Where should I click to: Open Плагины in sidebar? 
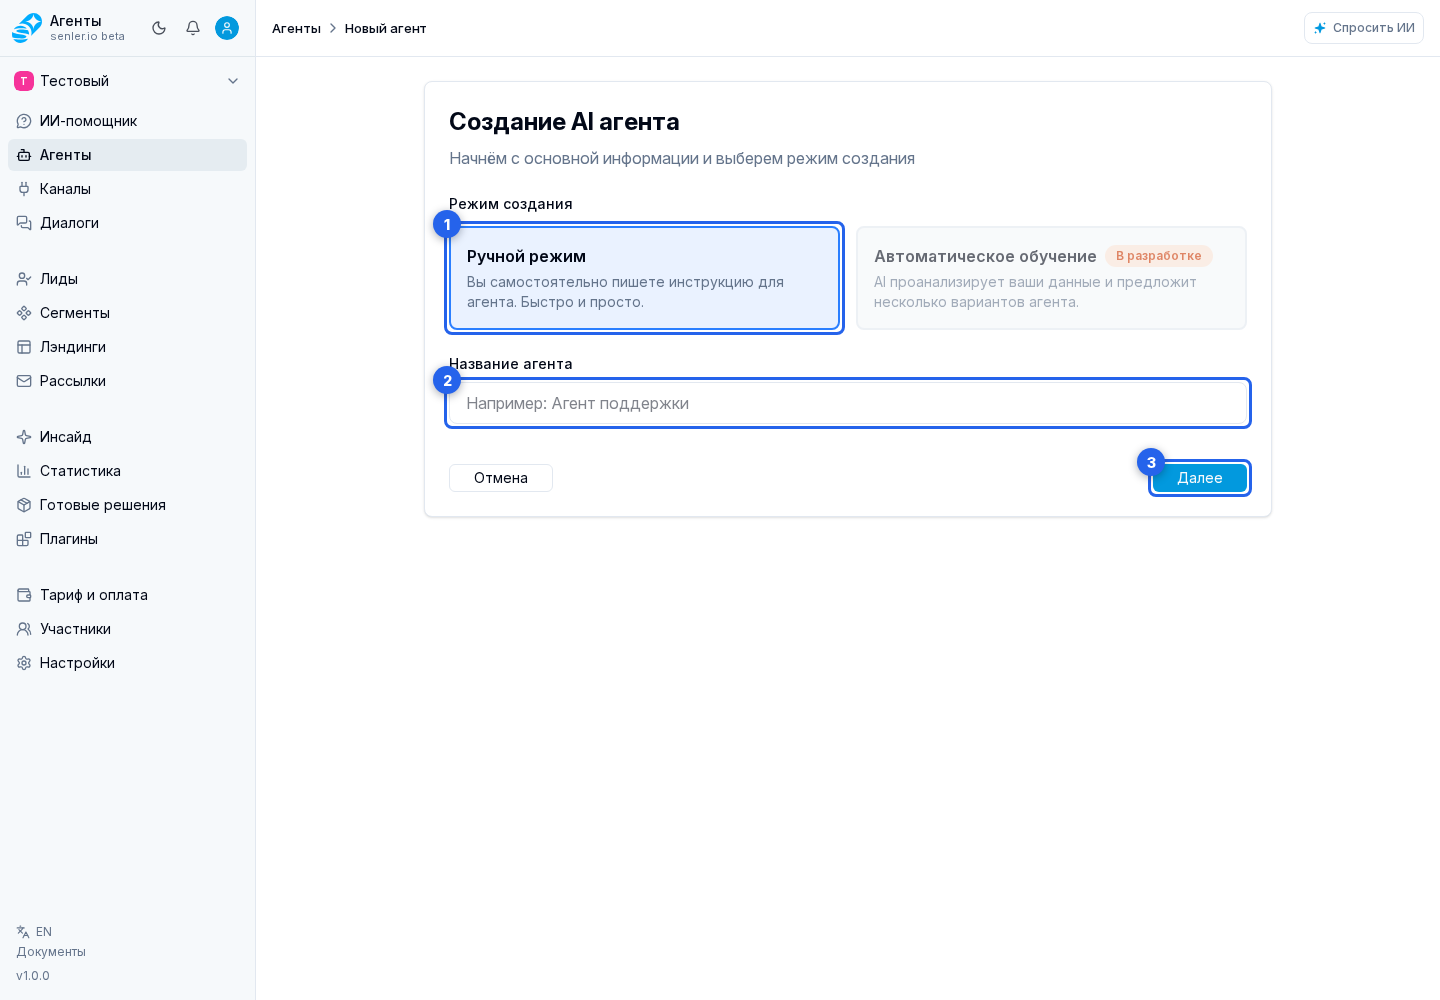point(127,539)
